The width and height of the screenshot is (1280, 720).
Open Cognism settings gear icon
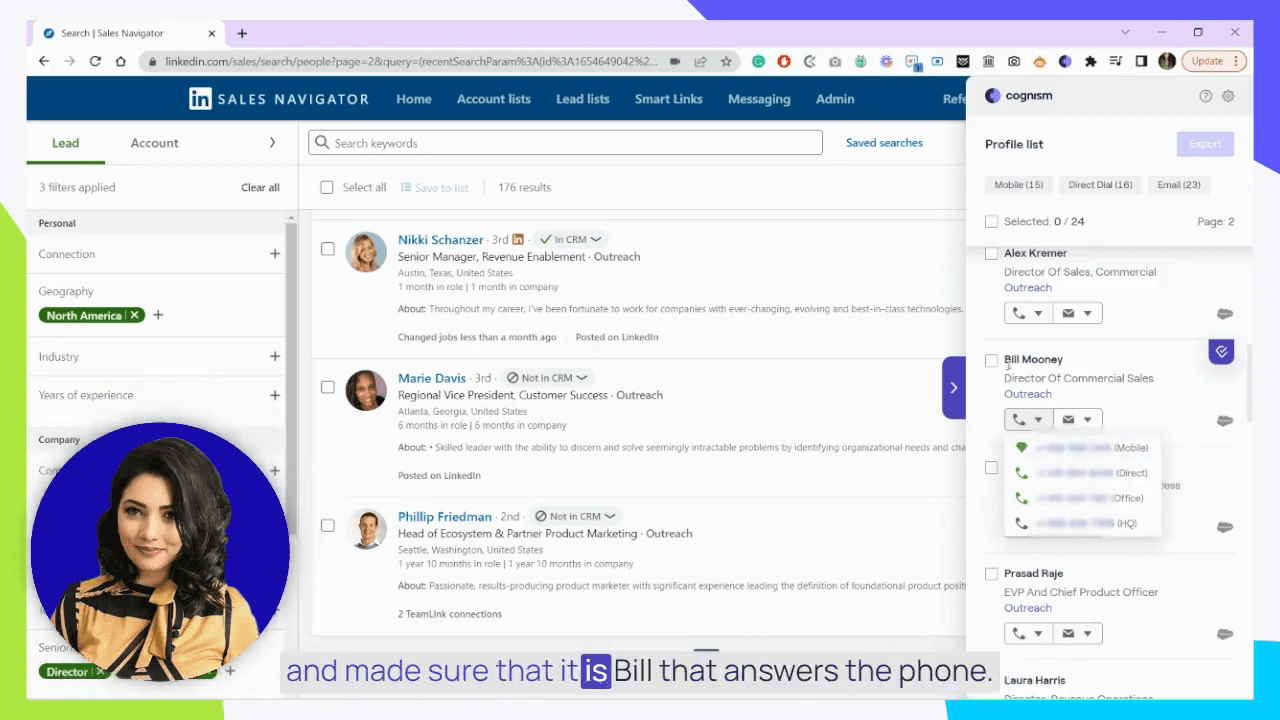[x=1228, y=96]
